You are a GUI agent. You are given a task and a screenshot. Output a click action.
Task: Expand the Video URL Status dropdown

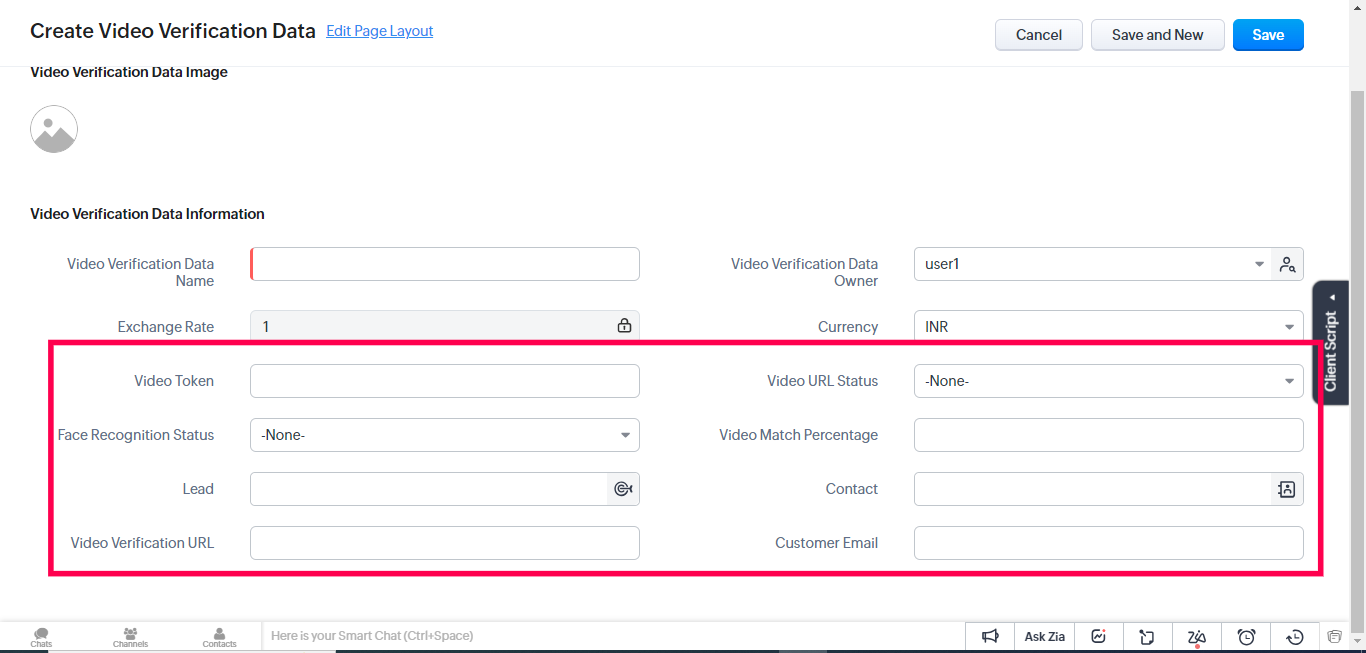(x=1108, y=381)
